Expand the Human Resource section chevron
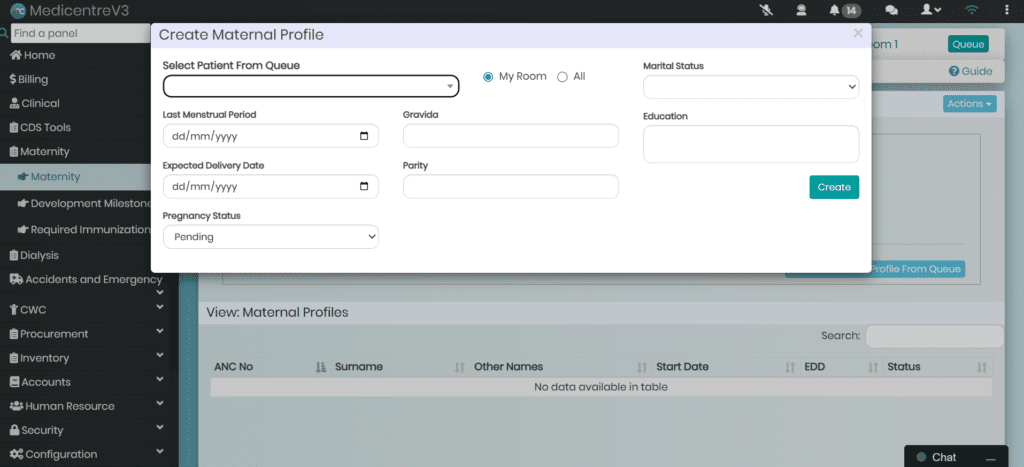 pos(160,404)
